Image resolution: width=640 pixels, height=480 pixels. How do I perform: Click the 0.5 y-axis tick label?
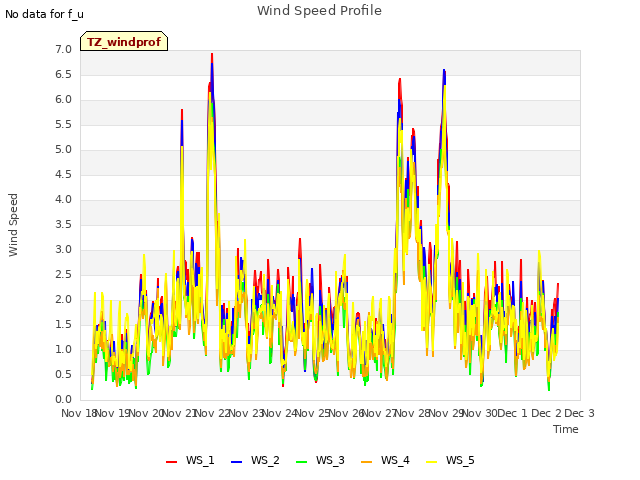coord(63,374)
